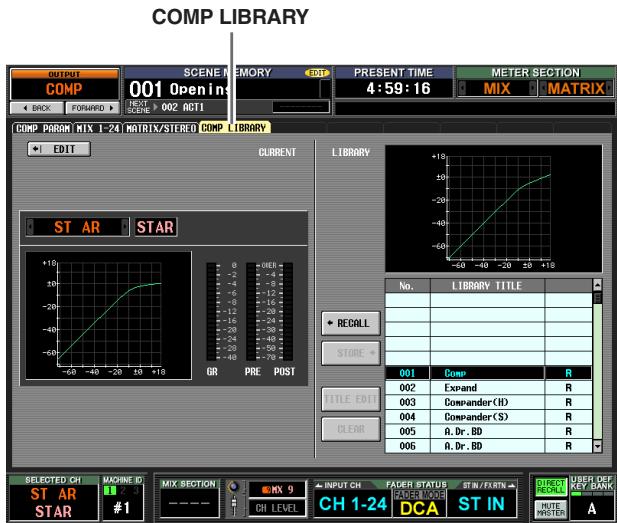Click the CH LEVEL button
617x523 pixels.
click(277, 508)
